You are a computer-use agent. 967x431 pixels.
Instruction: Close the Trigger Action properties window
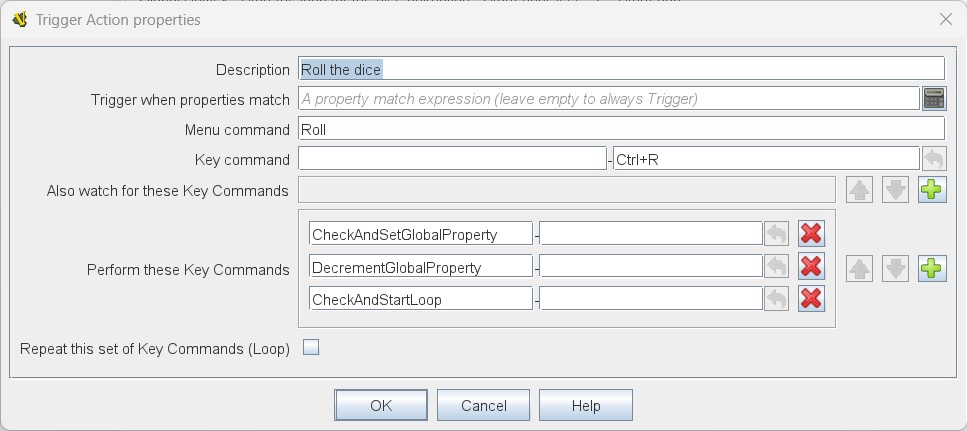pyautogui.click(x=945, y=19)
